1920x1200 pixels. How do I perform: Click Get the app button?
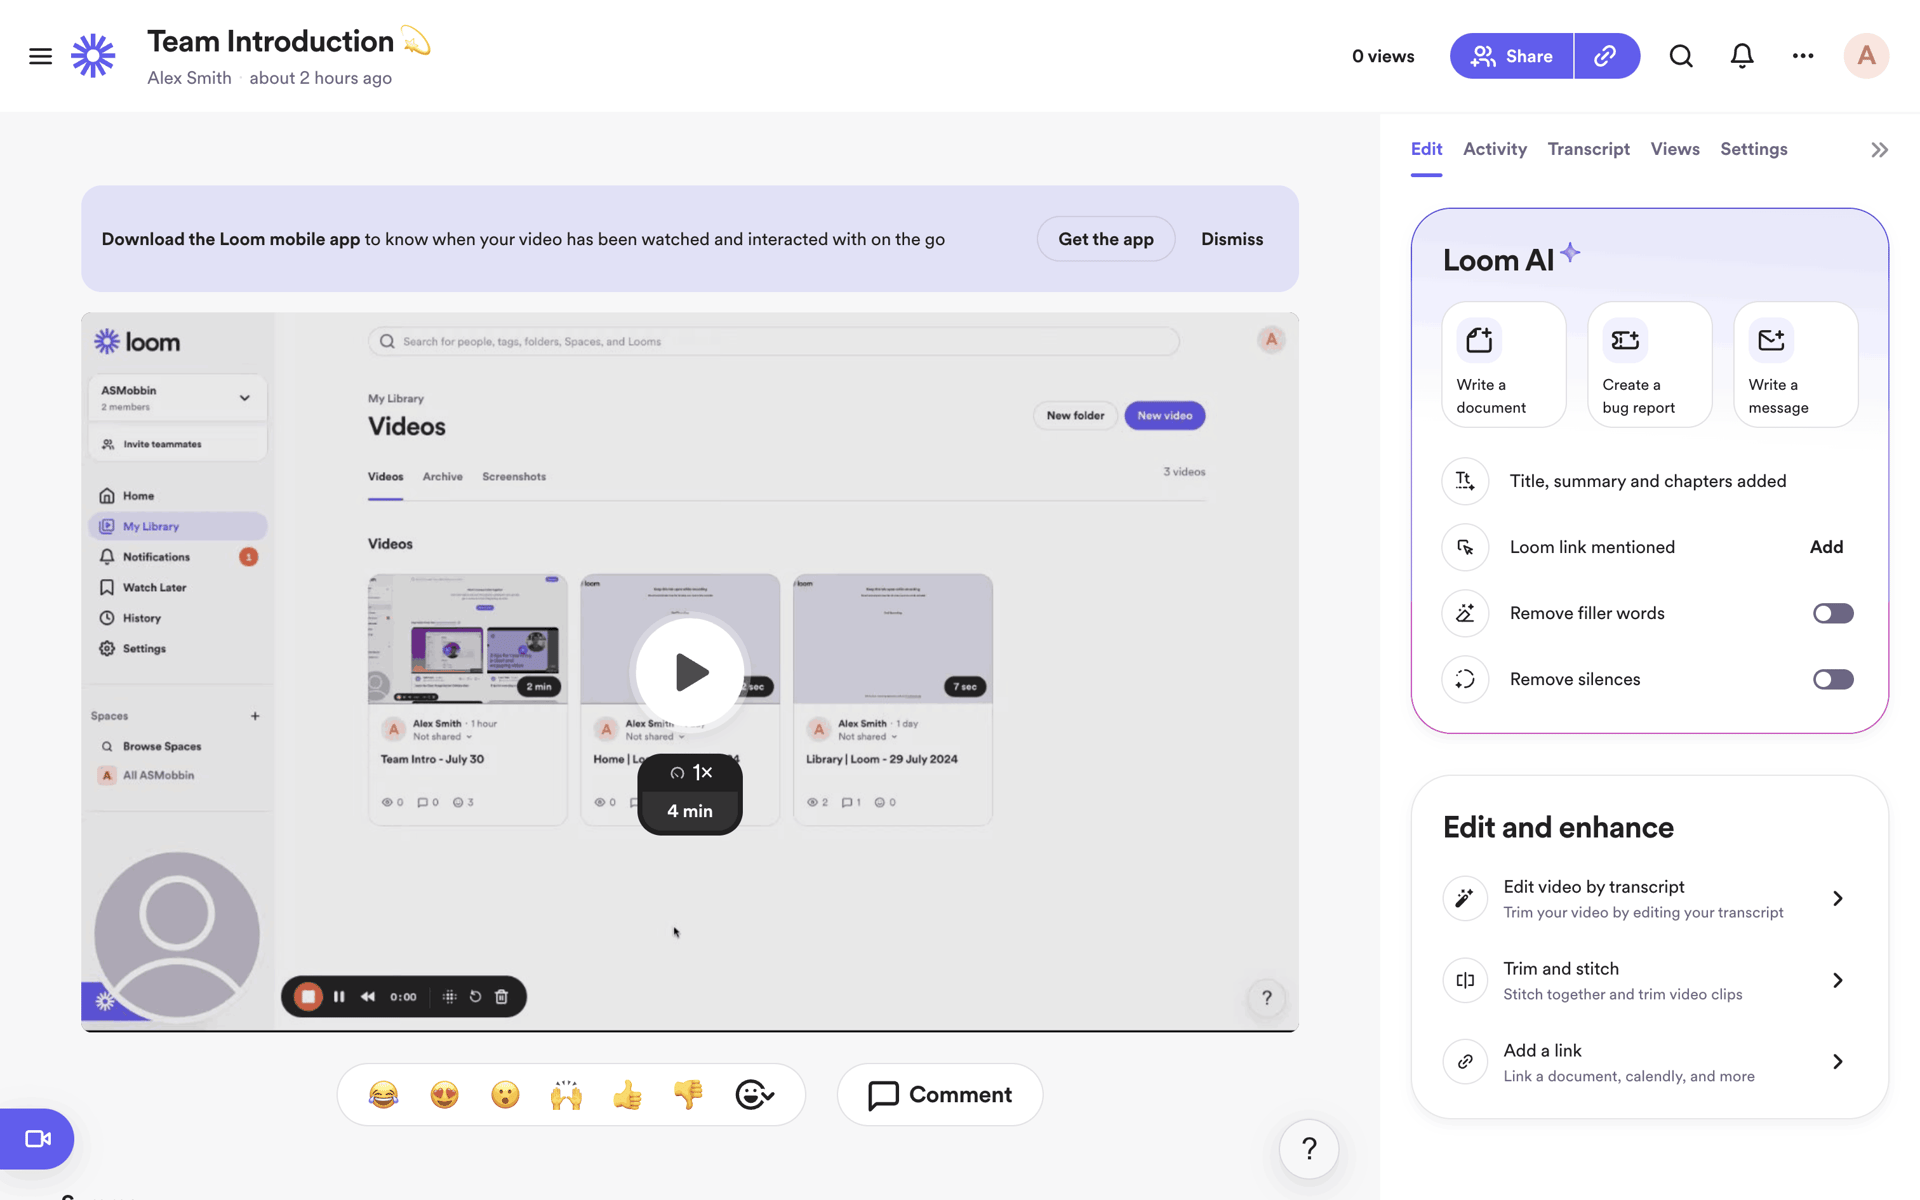click(1106, 239)
